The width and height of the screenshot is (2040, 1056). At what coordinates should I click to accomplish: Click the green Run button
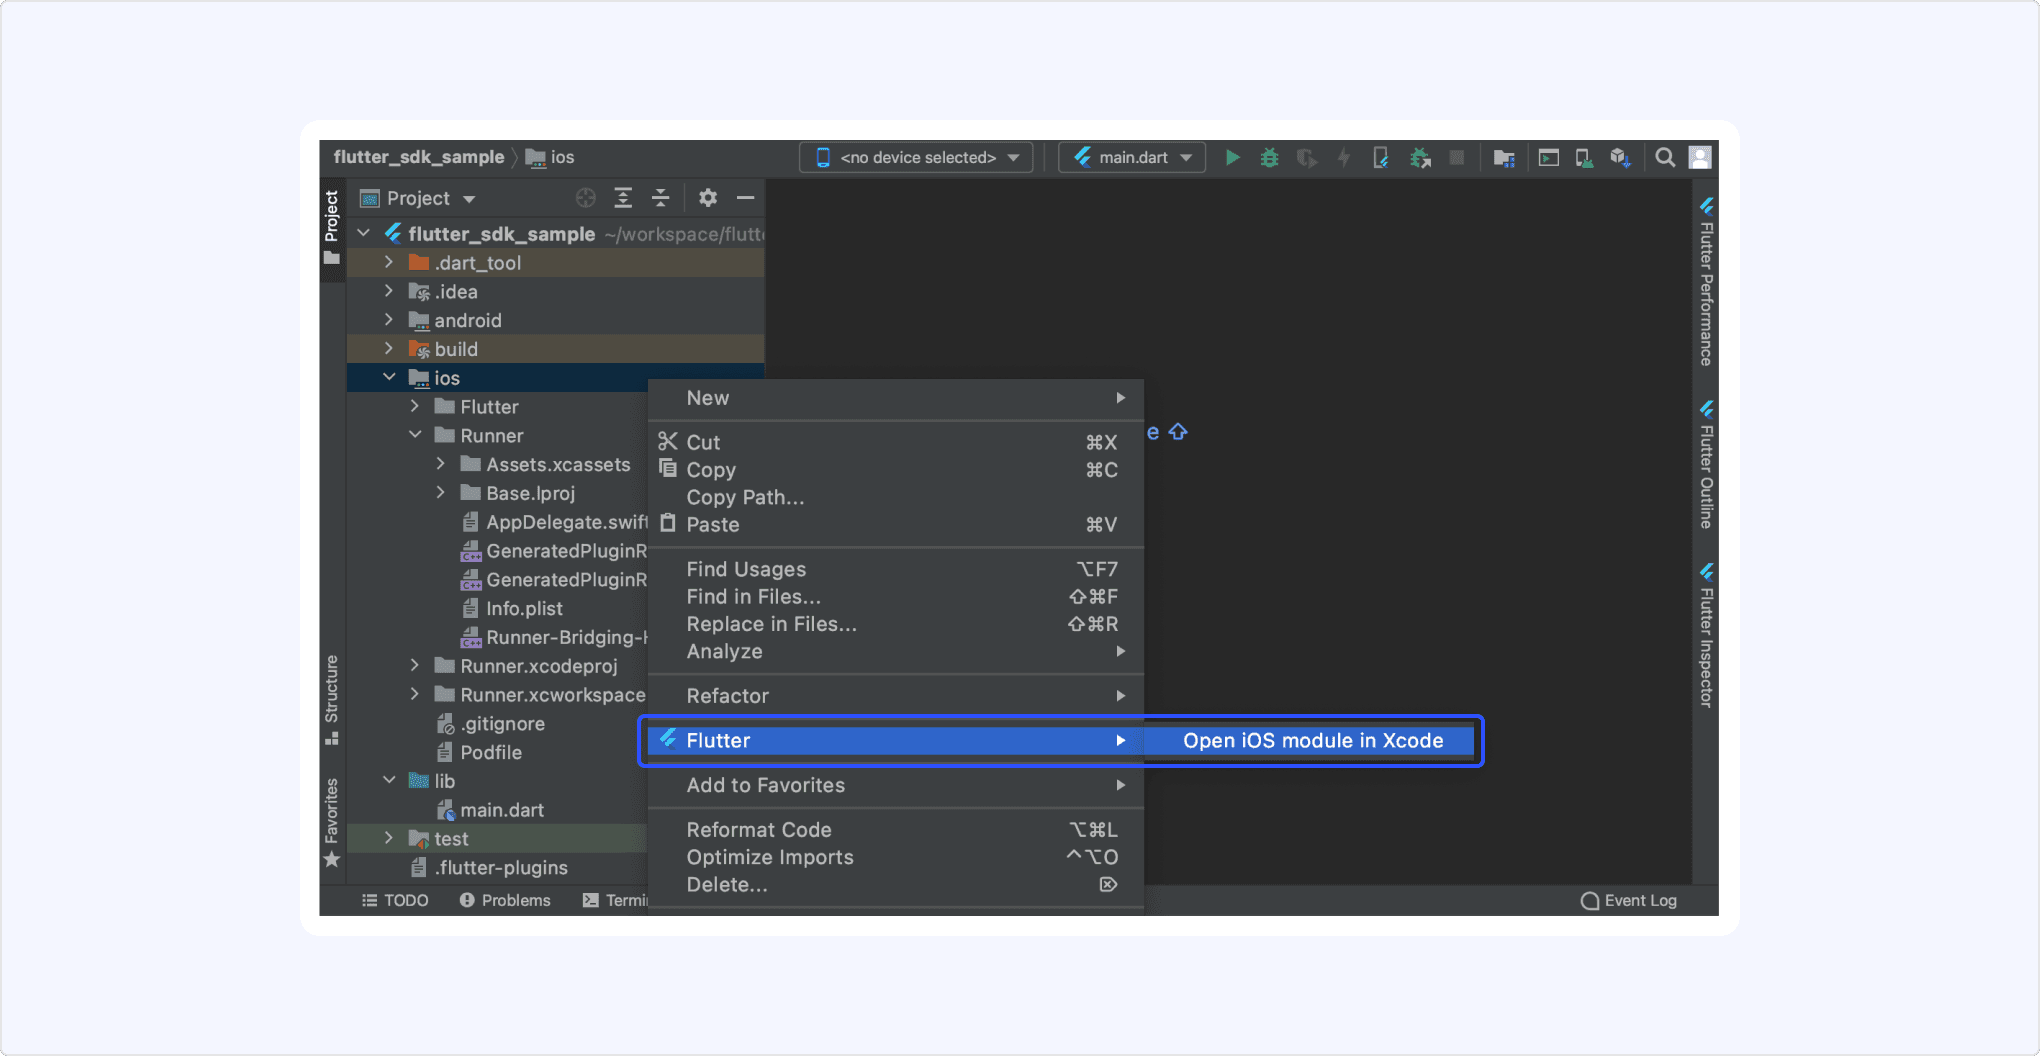pos(1232,158)
